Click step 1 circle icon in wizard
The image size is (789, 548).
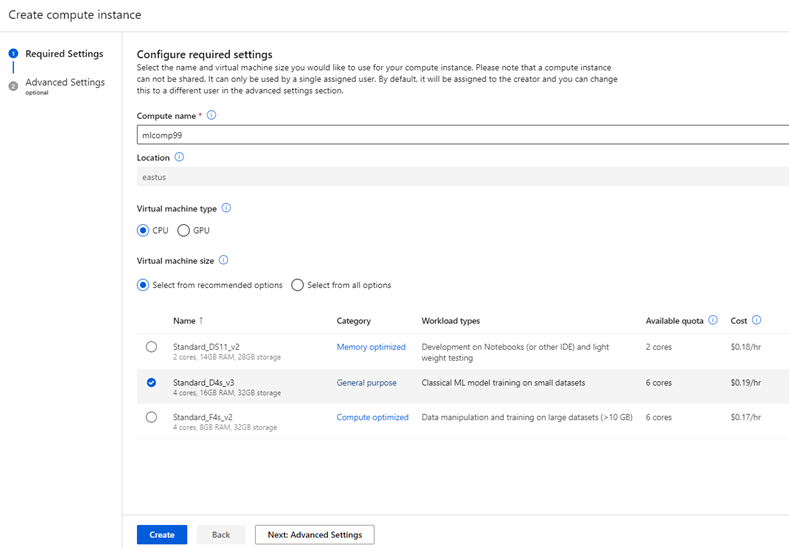click(x=13, y=54)
